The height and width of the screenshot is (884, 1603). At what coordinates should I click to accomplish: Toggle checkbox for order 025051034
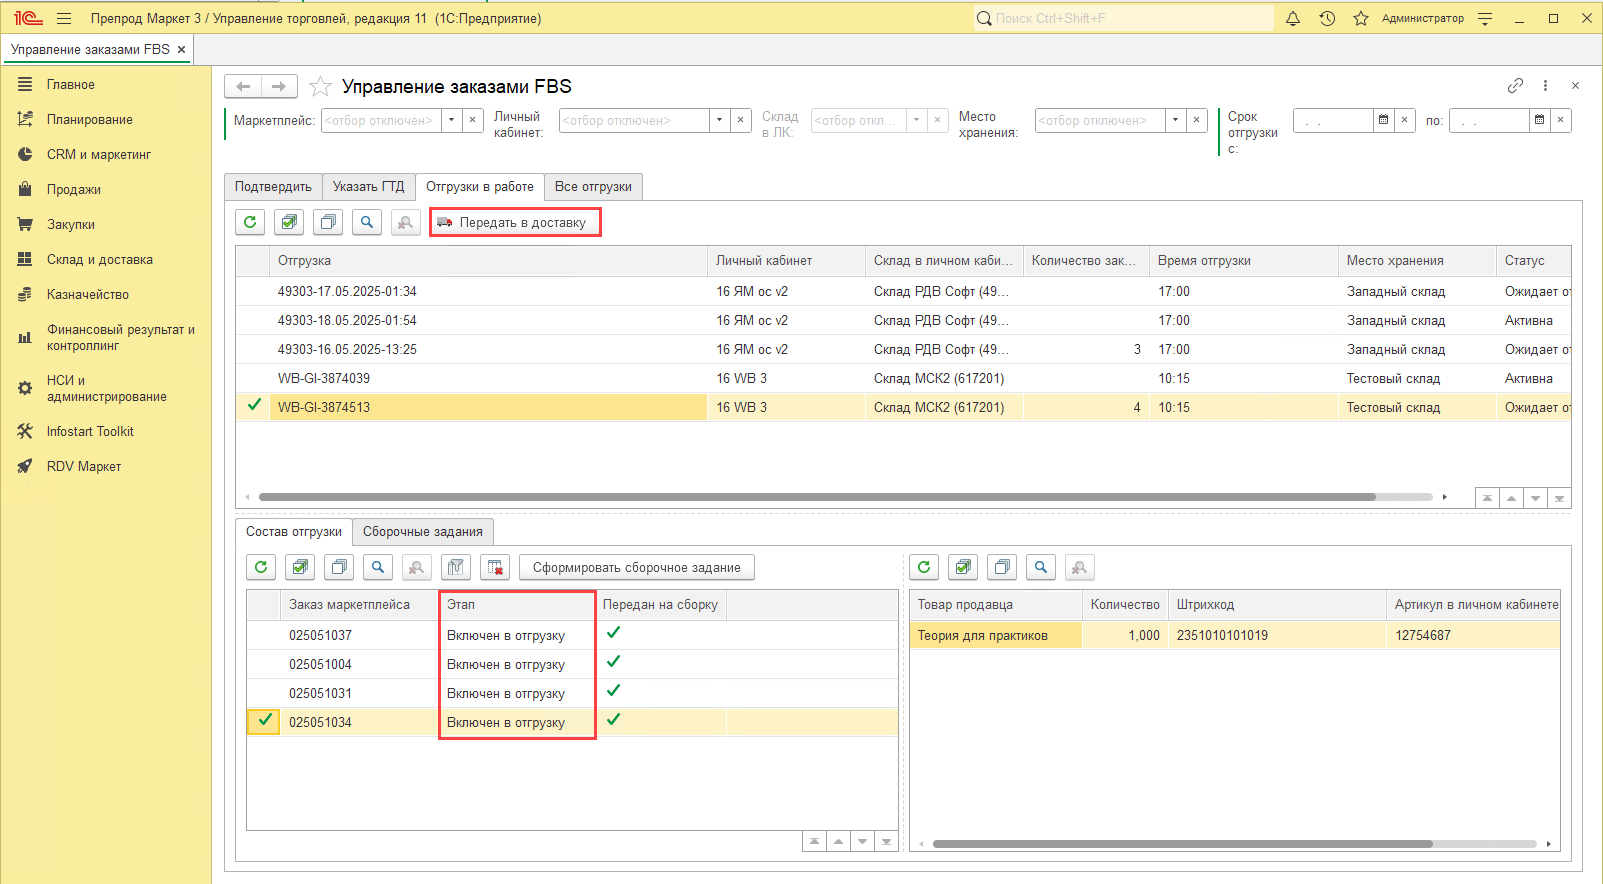265,721
